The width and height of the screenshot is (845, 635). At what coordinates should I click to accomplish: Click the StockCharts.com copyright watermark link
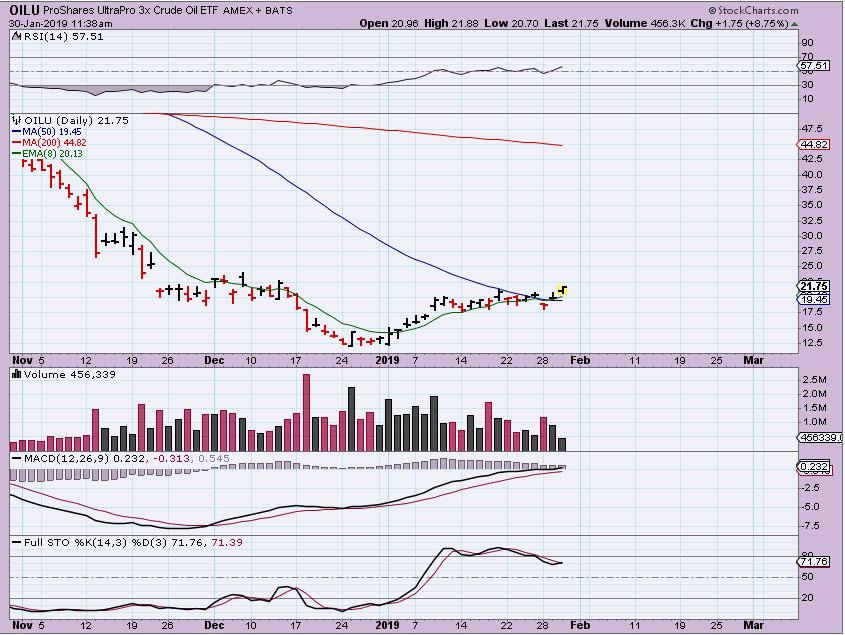753,10
